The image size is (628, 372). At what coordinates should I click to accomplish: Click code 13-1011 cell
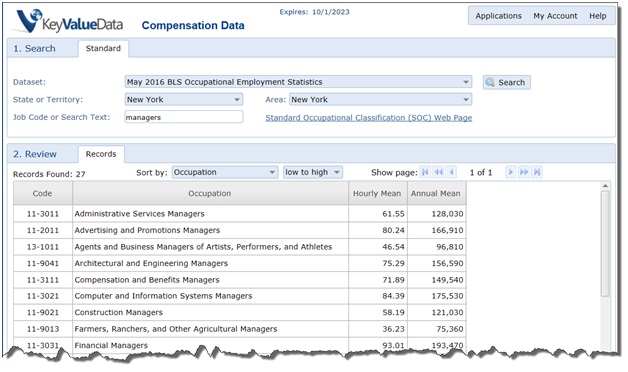pyautogui.click(x=43, y=247)
